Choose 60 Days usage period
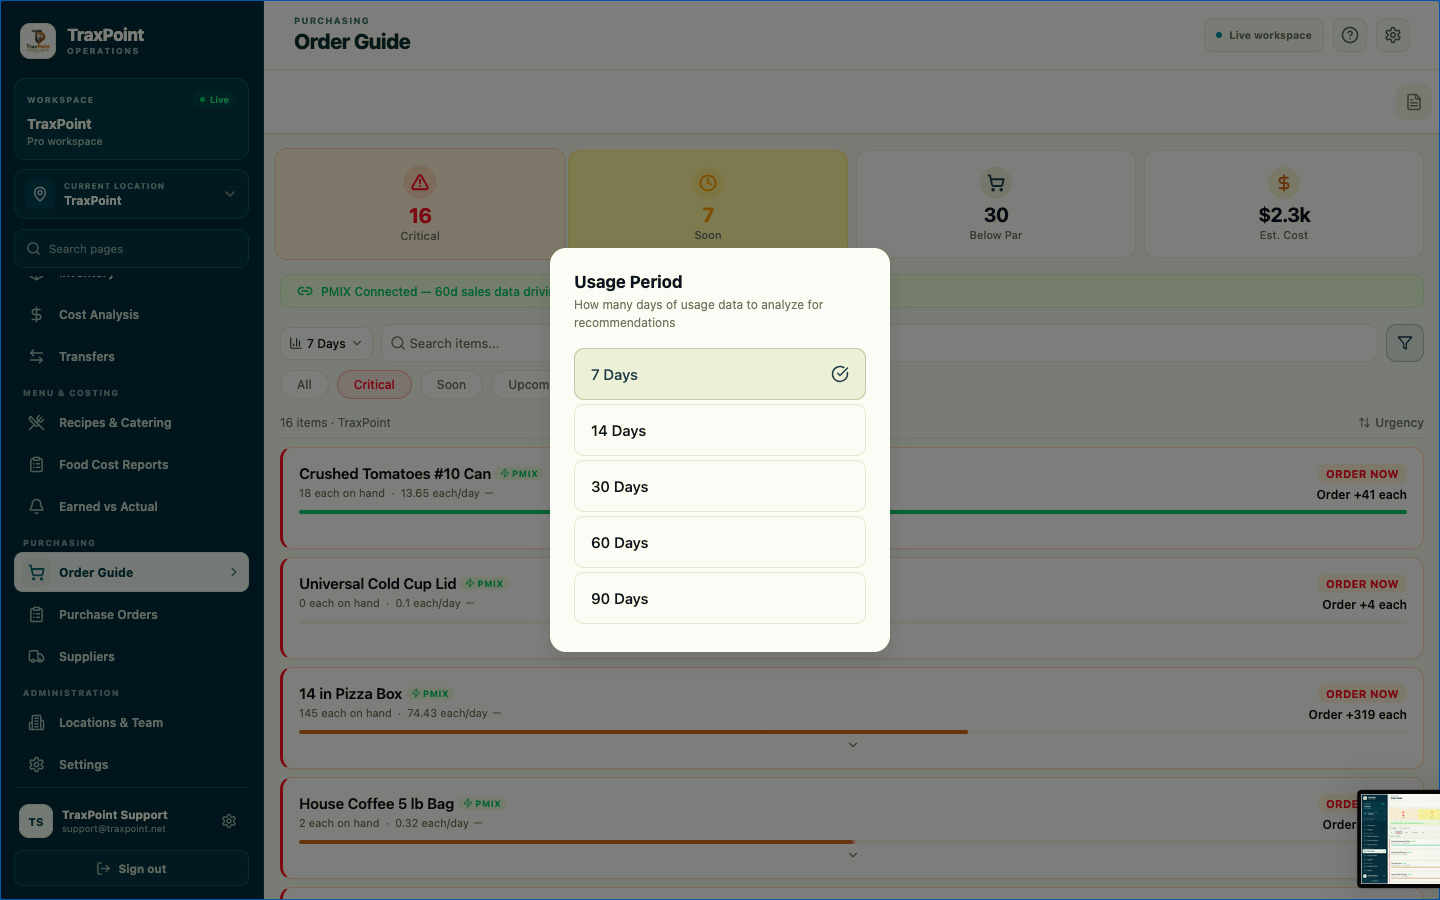Viewport: 1440px width, 900px height. point(720,542)
